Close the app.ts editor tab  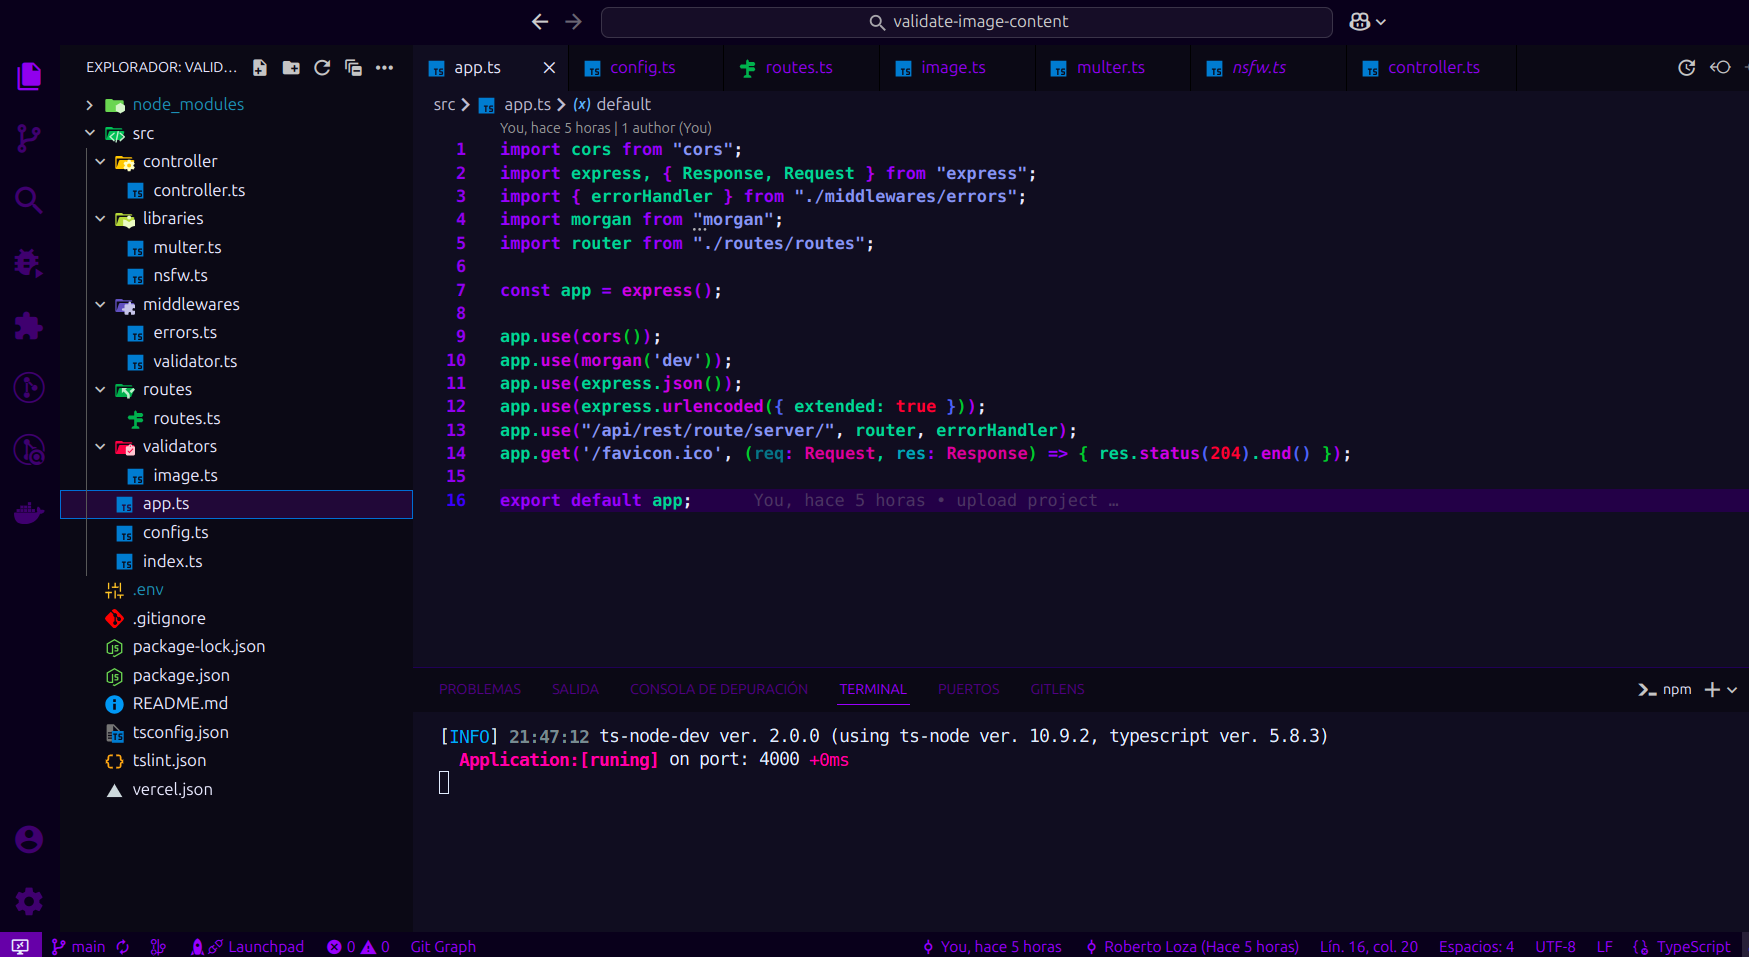[549, 67]
